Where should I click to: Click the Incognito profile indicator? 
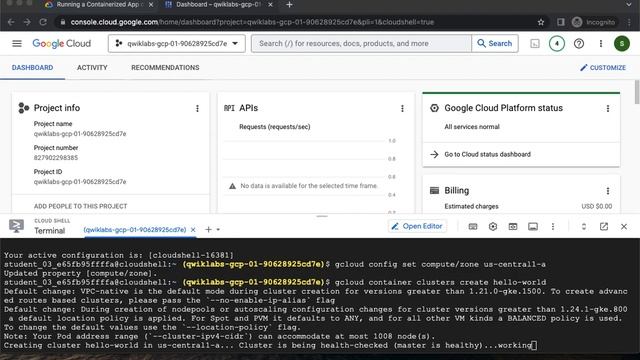click(x=593, y=22)
